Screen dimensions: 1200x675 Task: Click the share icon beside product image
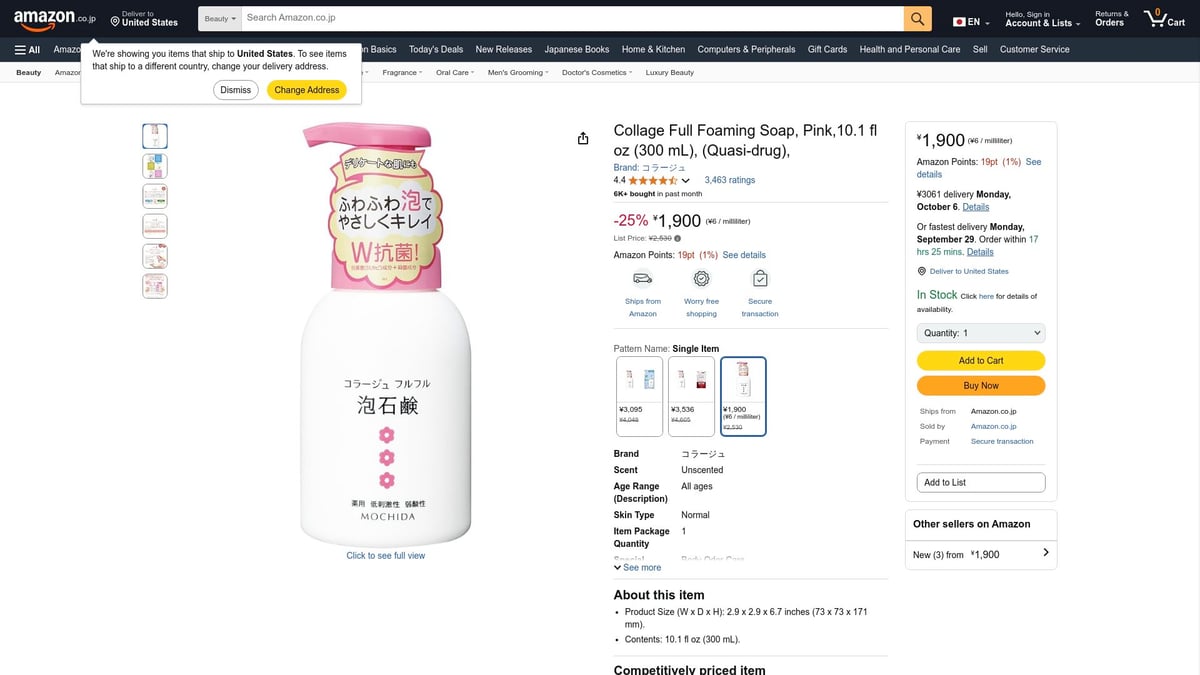[x=583, y=138]
